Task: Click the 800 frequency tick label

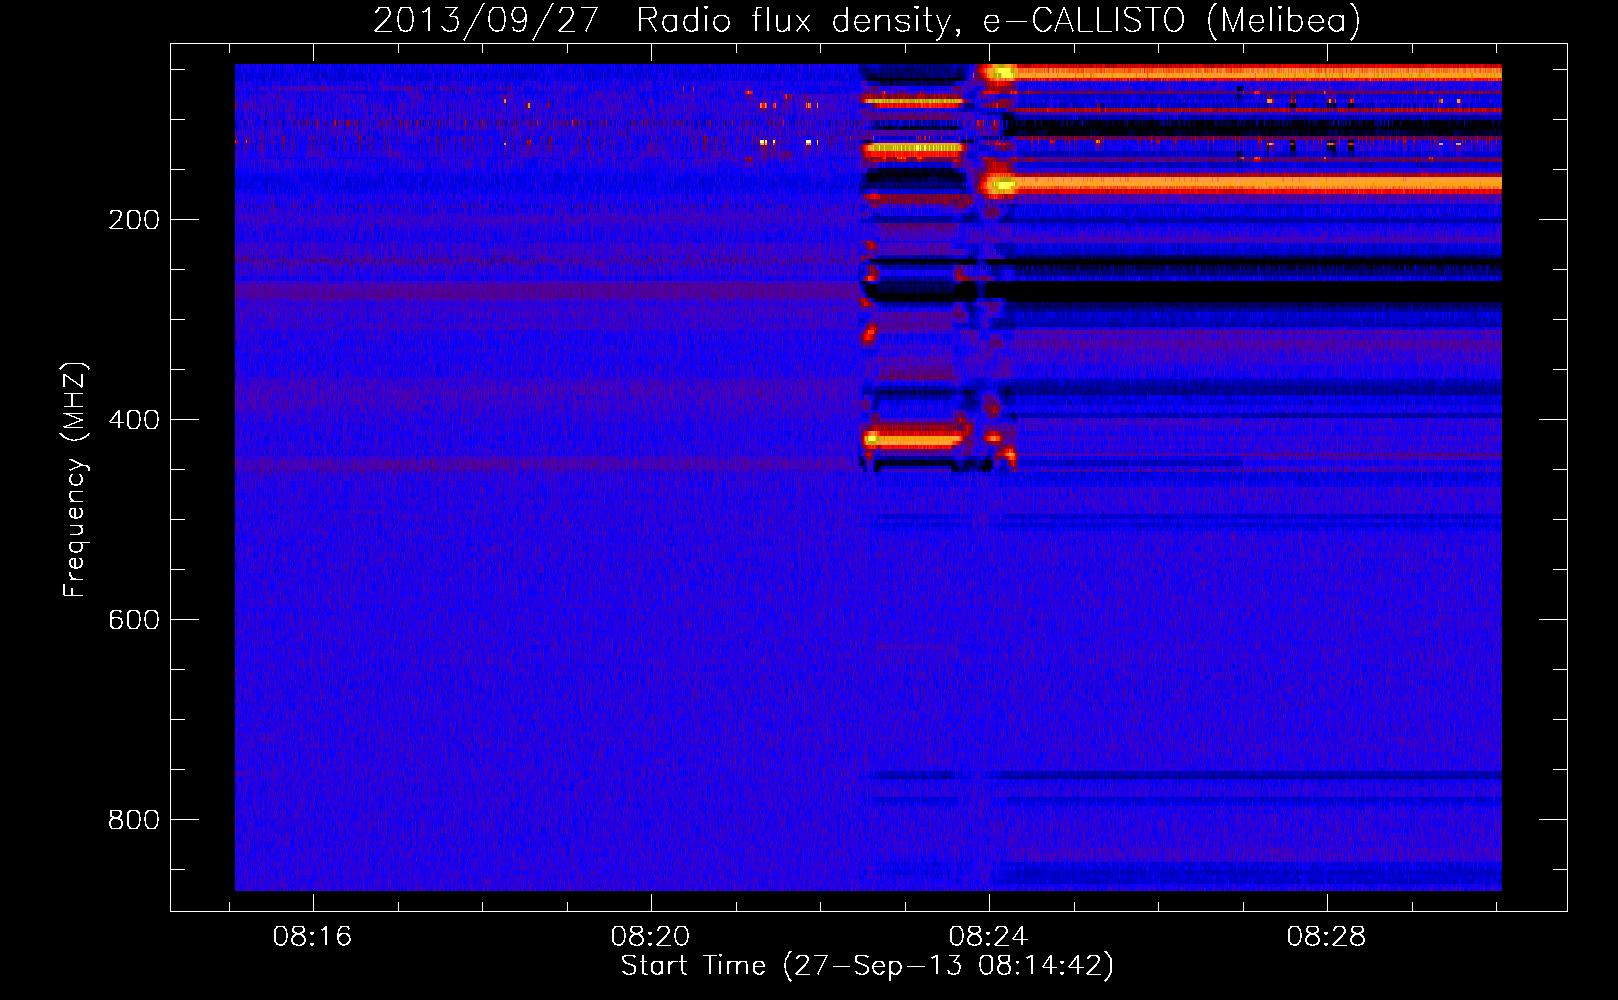Action: click(134, 820)
